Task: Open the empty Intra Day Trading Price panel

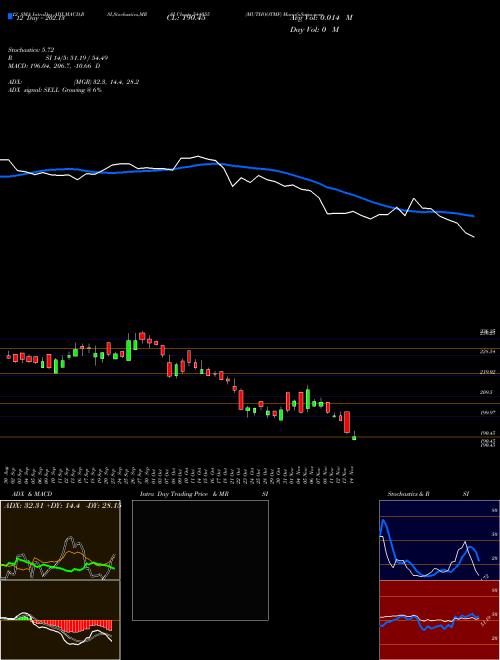Action: pyautogui.click(x=200, y=560)
